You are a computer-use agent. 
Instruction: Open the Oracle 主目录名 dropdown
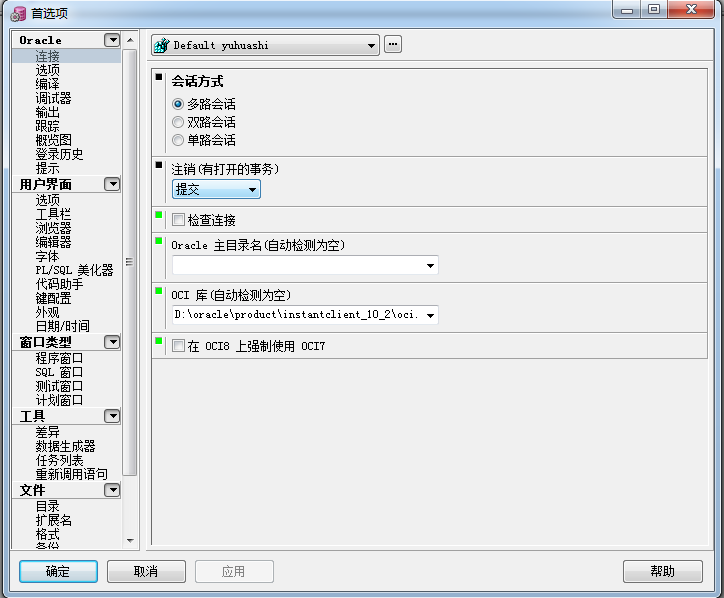coord(305,265)
